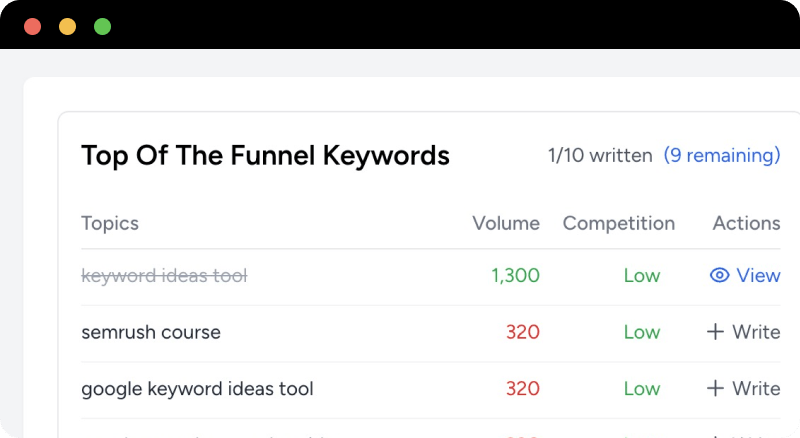The height and width of the screenshot is (438, 800).
Task: Open the 9 remaining link
Action: point(721,156)
